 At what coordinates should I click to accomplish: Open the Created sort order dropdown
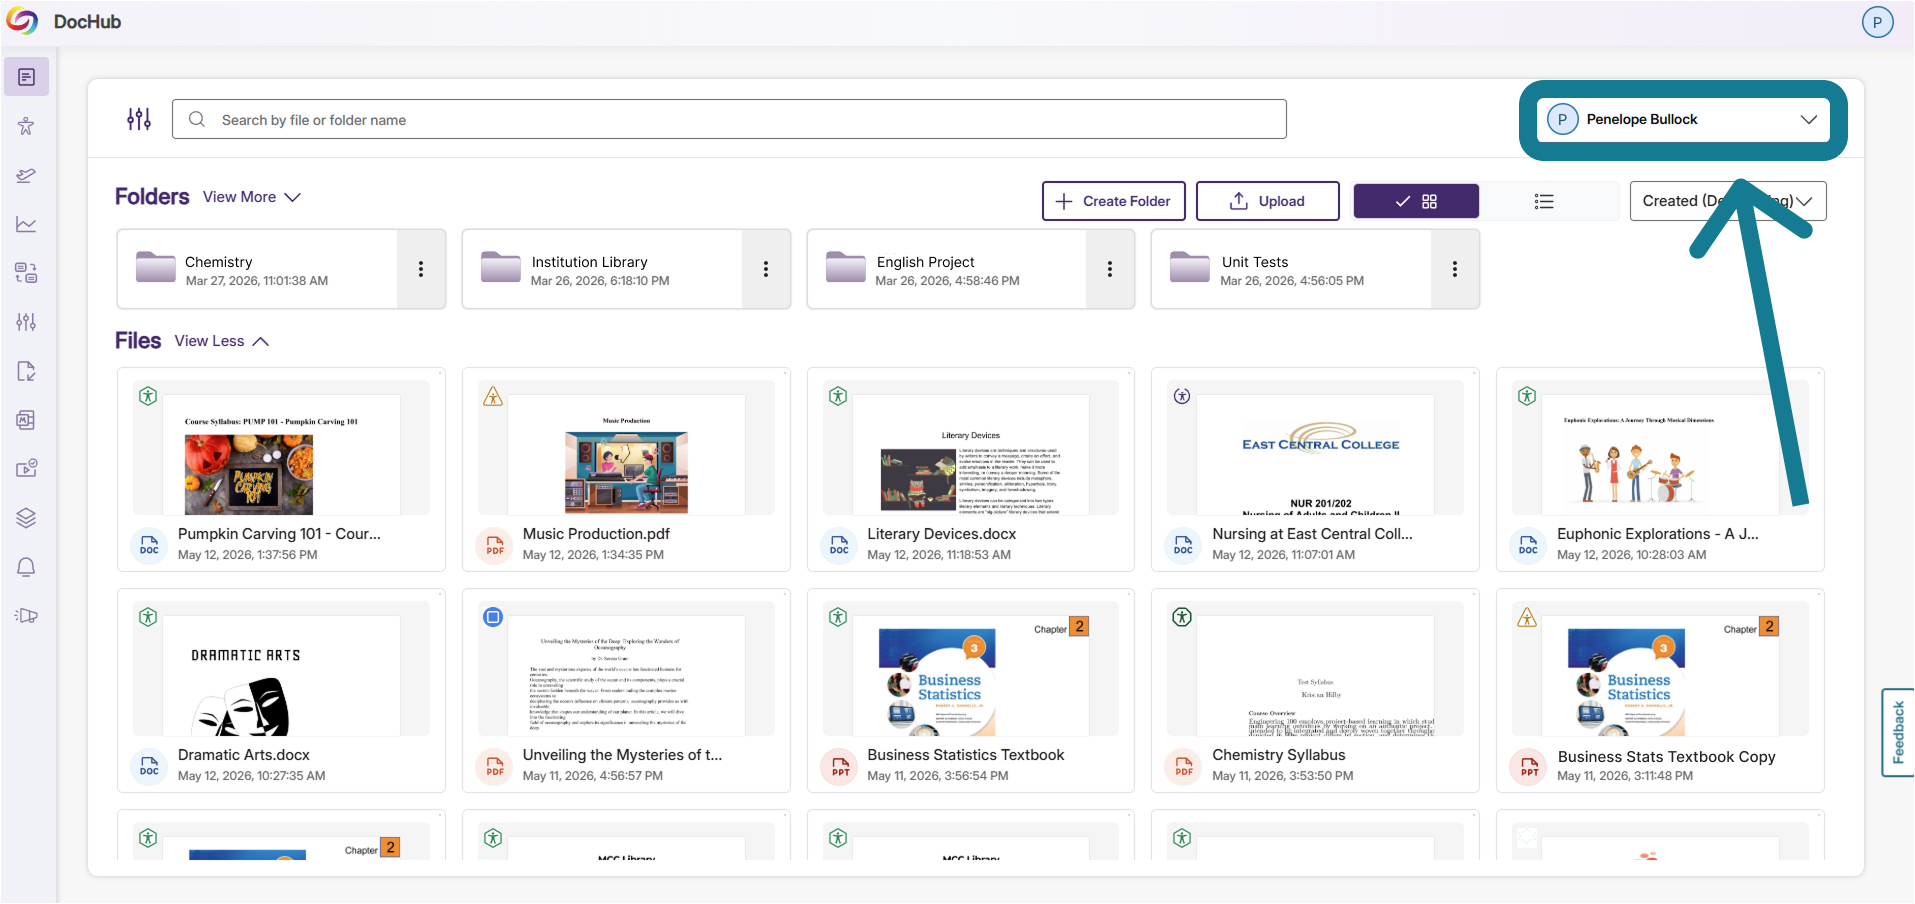tap(1728, 201)
